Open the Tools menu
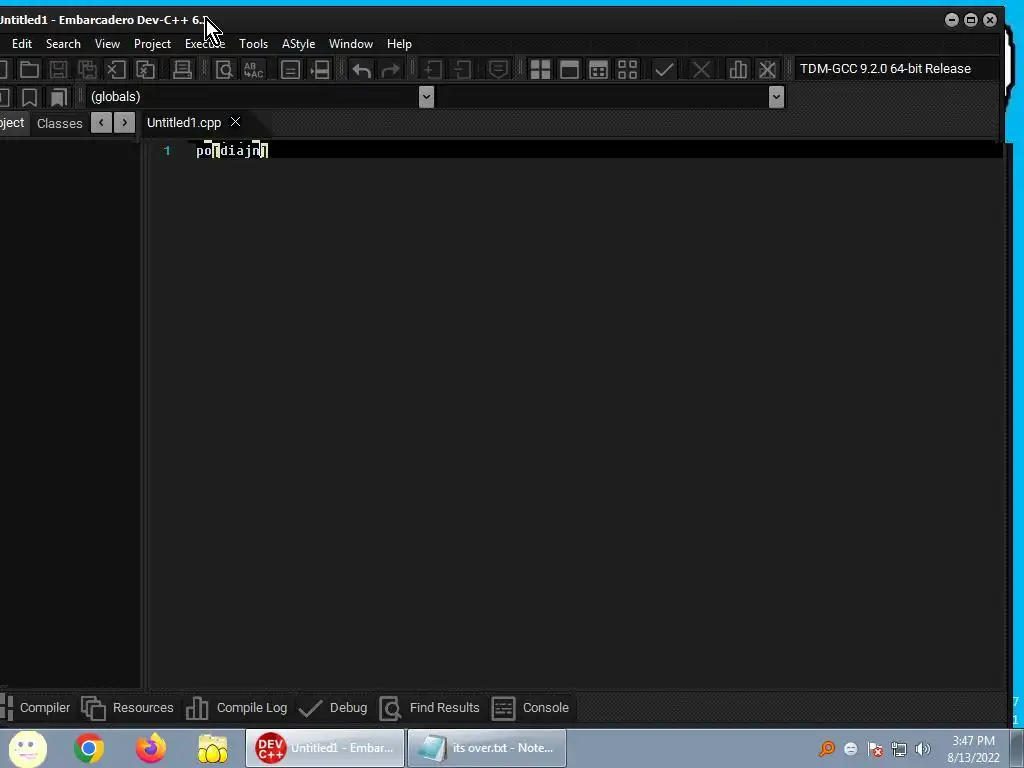 click(253, 44)
